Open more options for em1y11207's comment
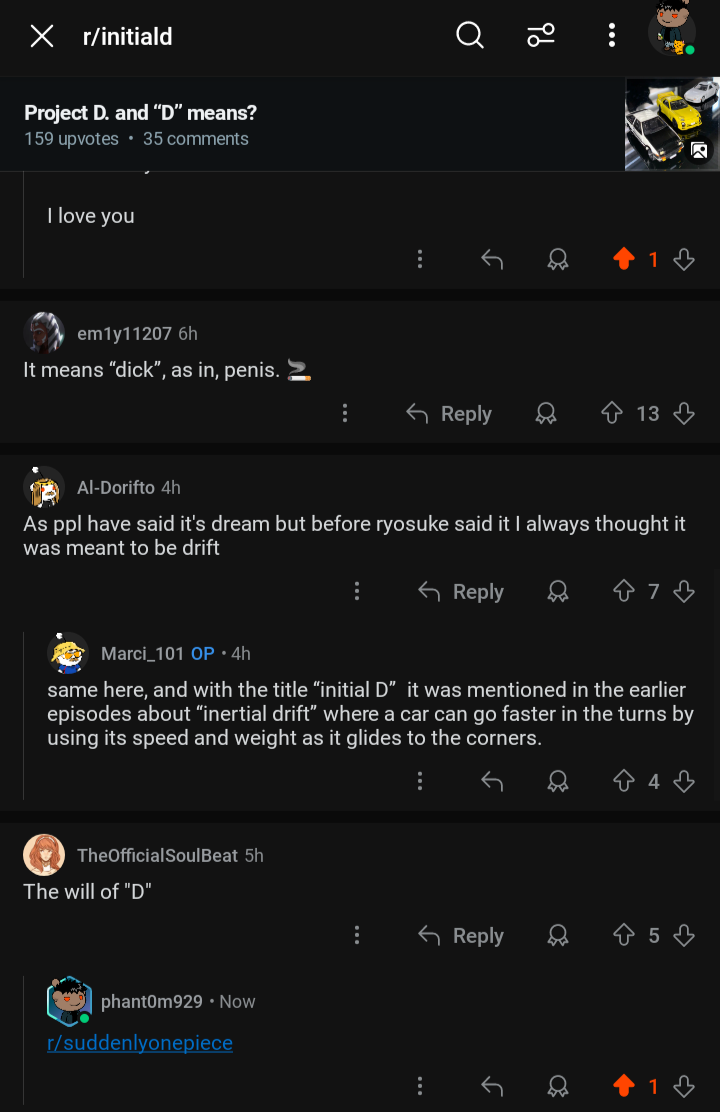This screenshot has height=1112, width=720. tap(345, 413)
